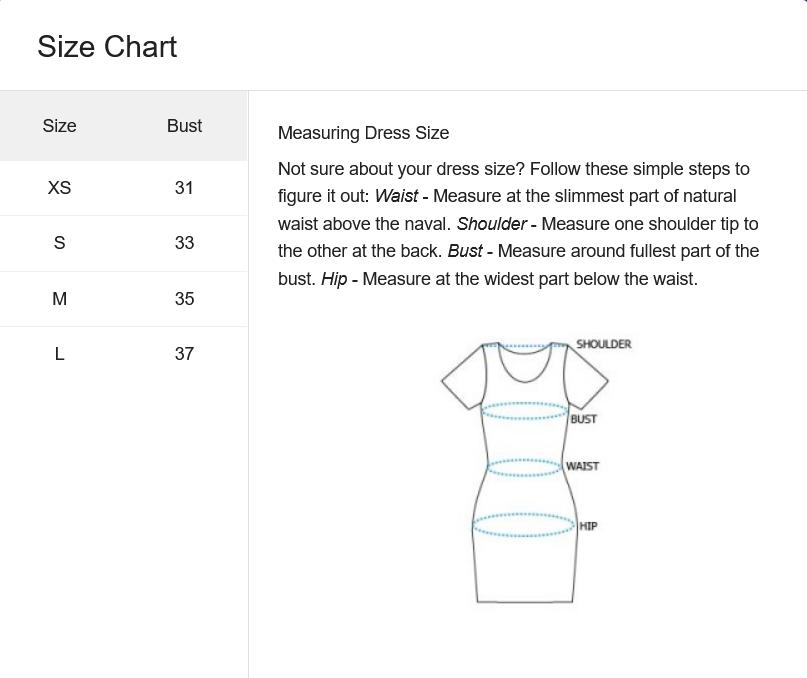Image resolution: width=807 pixels, height=678 pixels.
Task: Select the Bust column header
Action: [184, 126]
